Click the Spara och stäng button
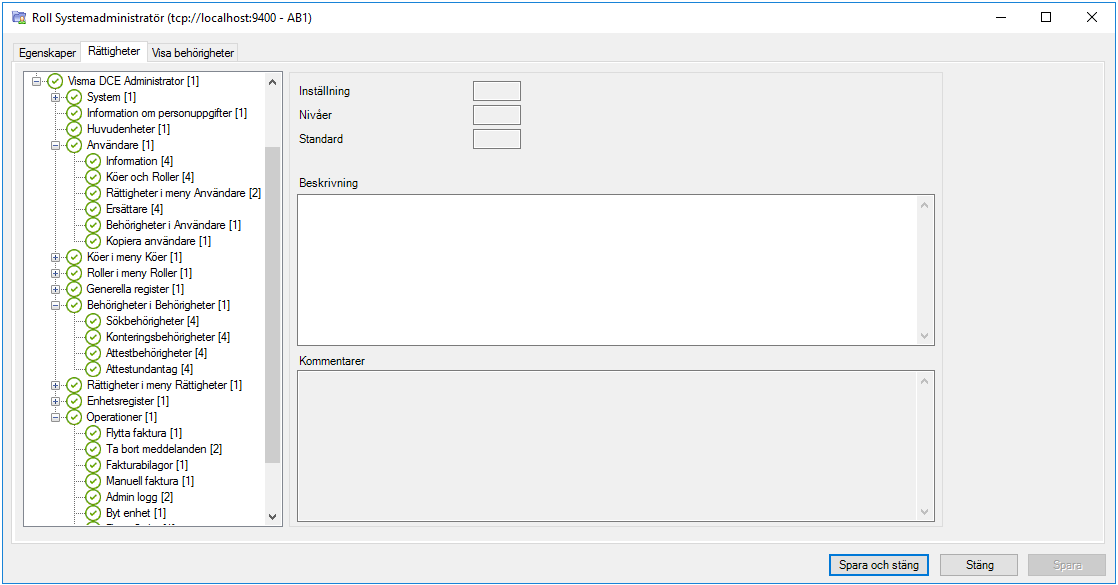 click(878, 564)
